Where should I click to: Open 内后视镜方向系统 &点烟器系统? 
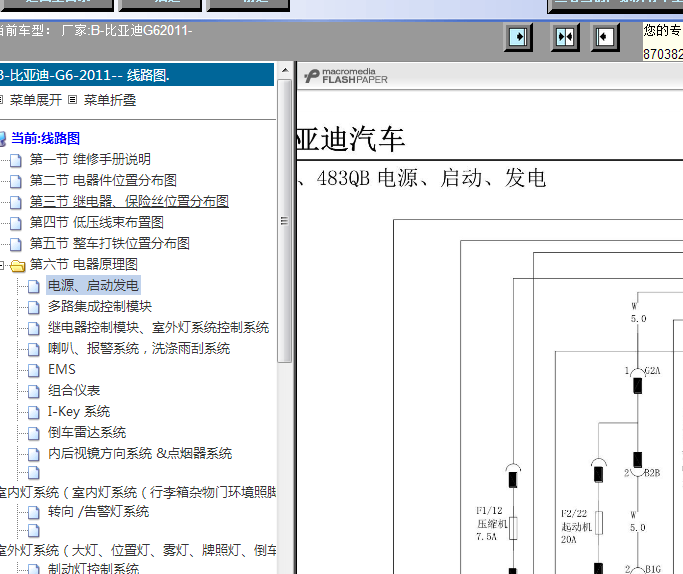tap(140, 453)
